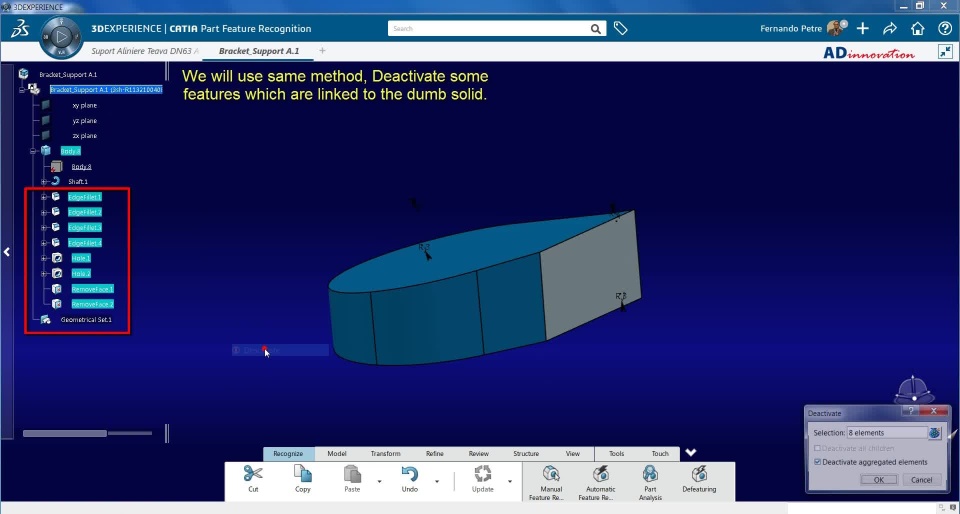
Task: Click the Cut scissors icon
Action: tap(253, 474)
